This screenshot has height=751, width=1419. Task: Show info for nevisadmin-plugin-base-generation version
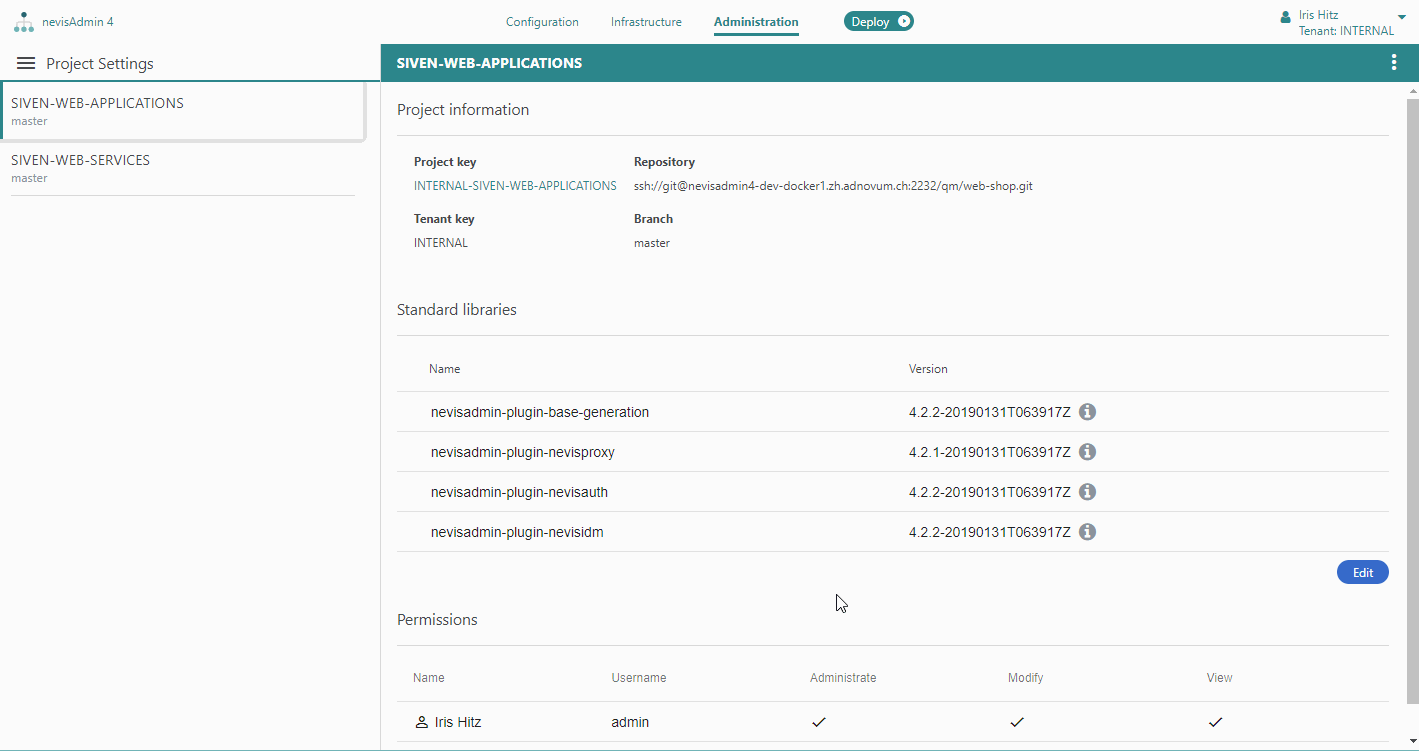(x=1088, y=412)
